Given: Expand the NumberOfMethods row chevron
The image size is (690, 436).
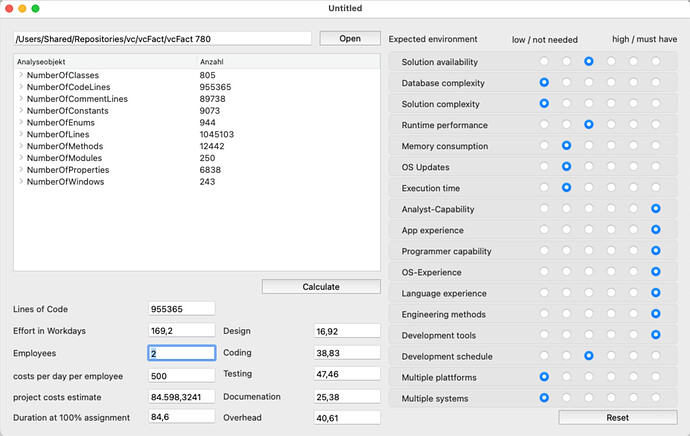Looking at the screenshot, I should point(21,146).
